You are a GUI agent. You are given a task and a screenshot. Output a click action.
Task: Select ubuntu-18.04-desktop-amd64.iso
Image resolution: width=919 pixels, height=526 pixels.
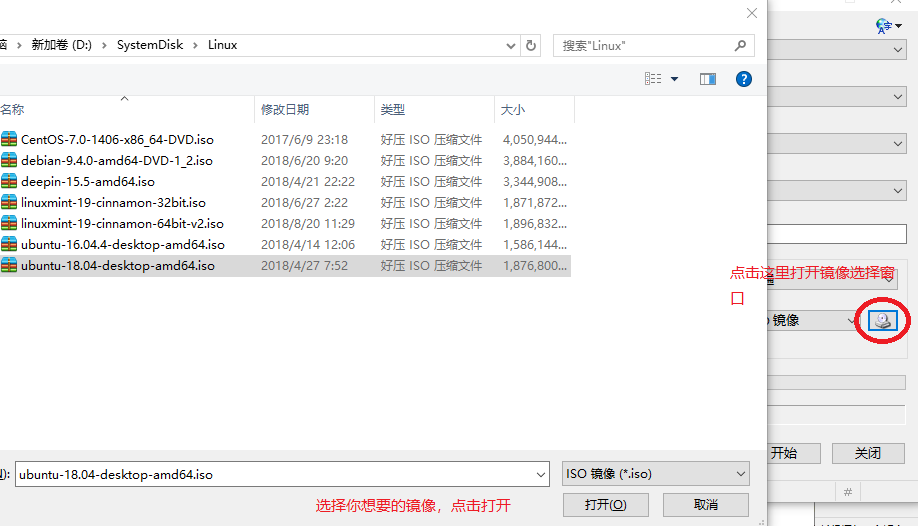[x=118, y=266]
